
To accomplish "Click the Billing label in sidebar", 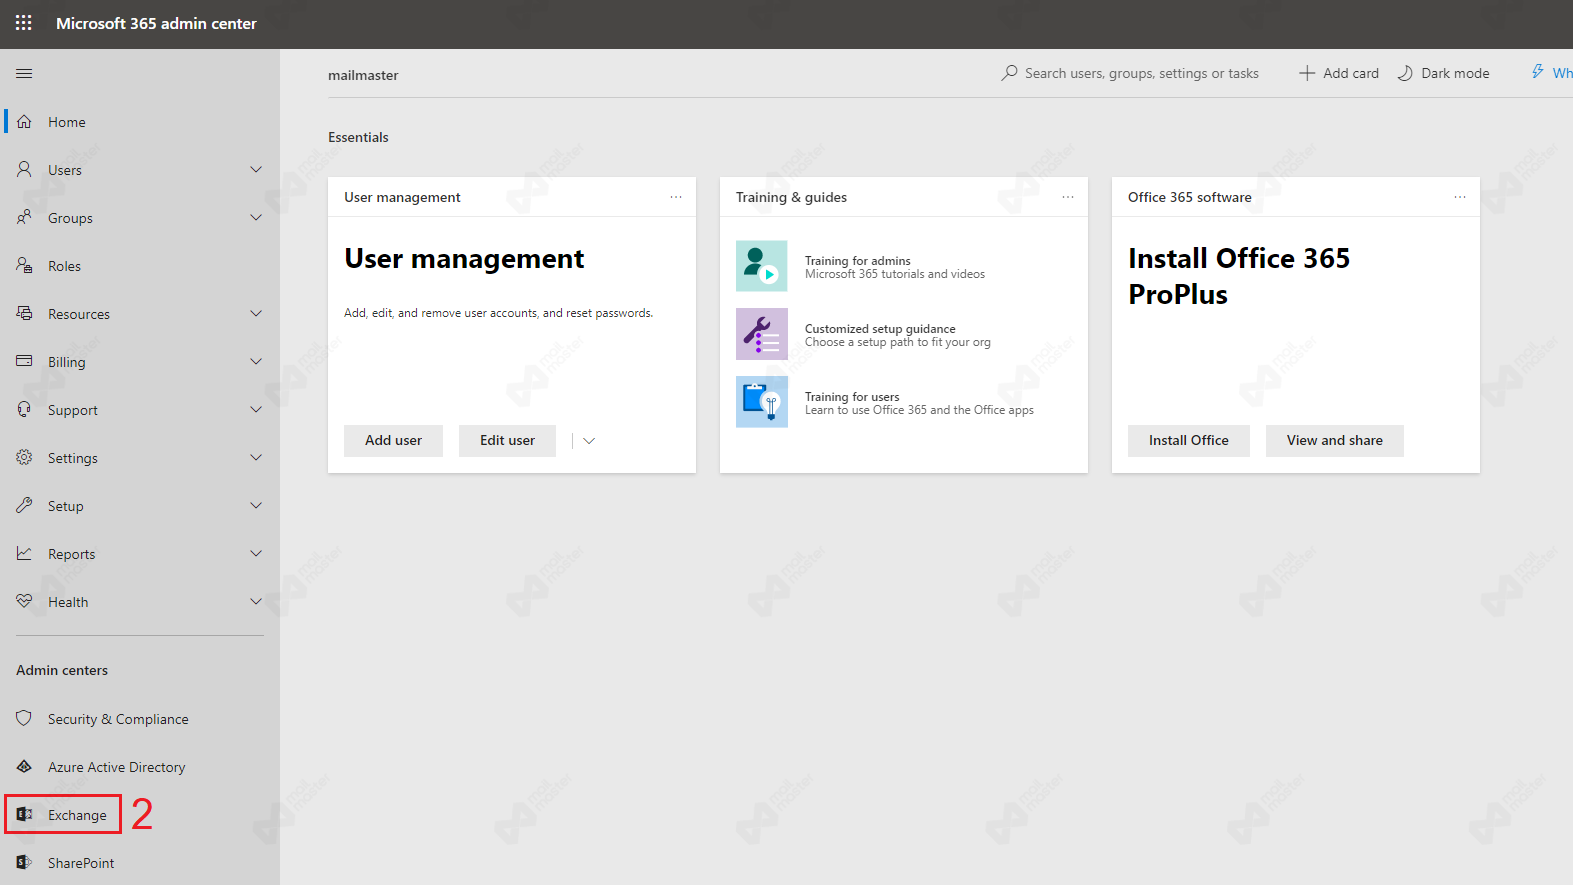I will [67, 362].
